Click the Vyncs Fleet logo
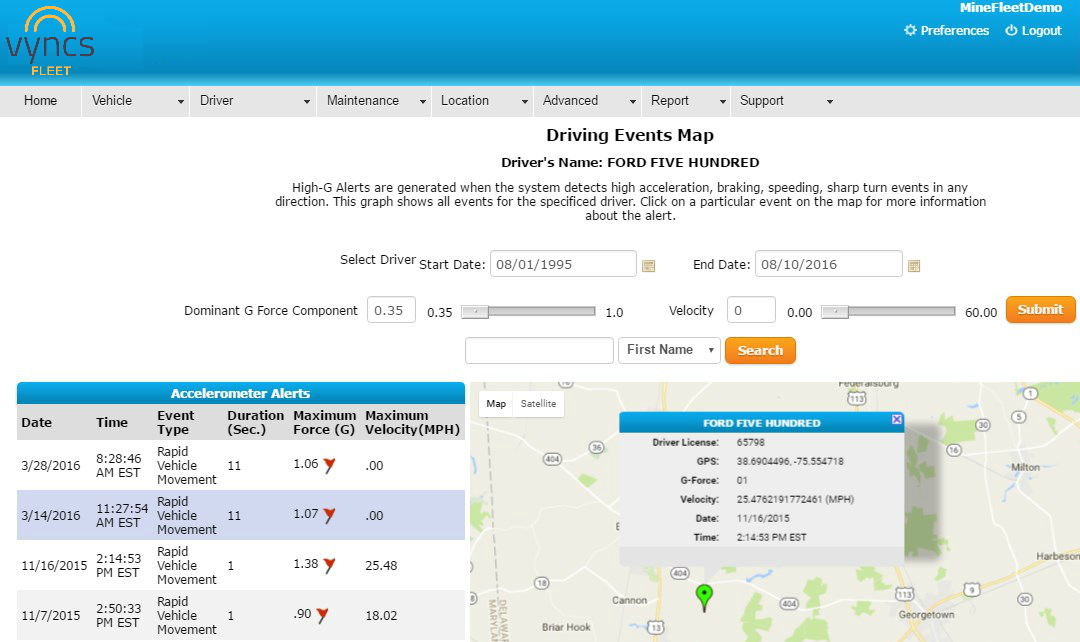1080x642 pixels. [x=50, y=41]
